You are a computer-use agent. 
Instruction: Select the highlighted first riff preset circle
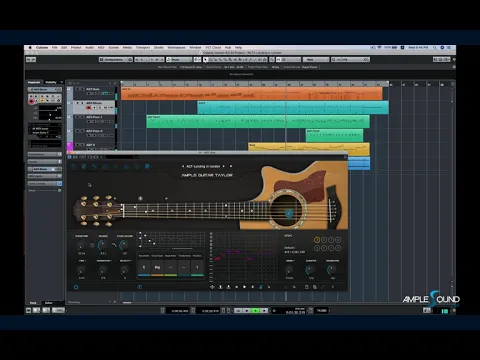[x=317, y=240]
